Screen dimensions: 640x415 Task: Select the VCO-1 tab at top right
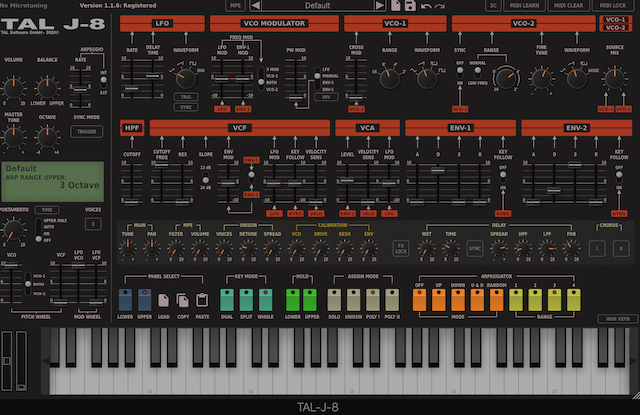615,20
